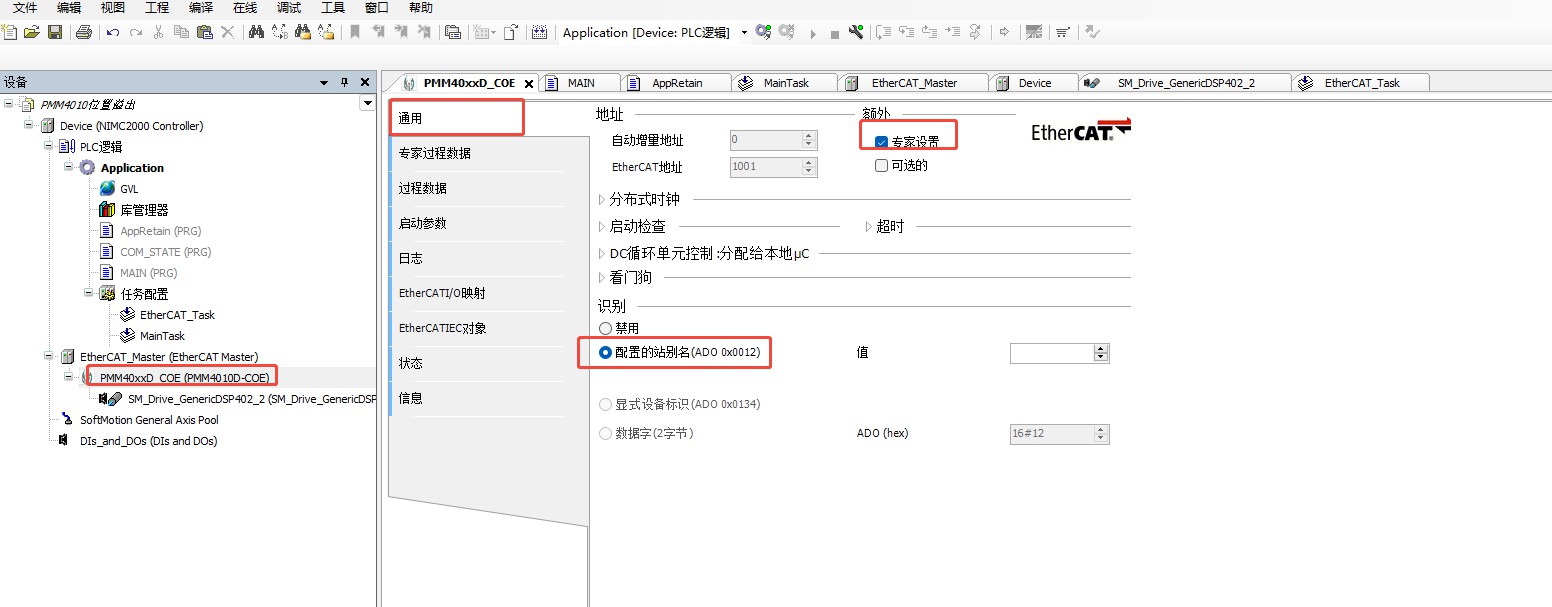Click the Toggle bookmark icon

click(x=355, y=32)
